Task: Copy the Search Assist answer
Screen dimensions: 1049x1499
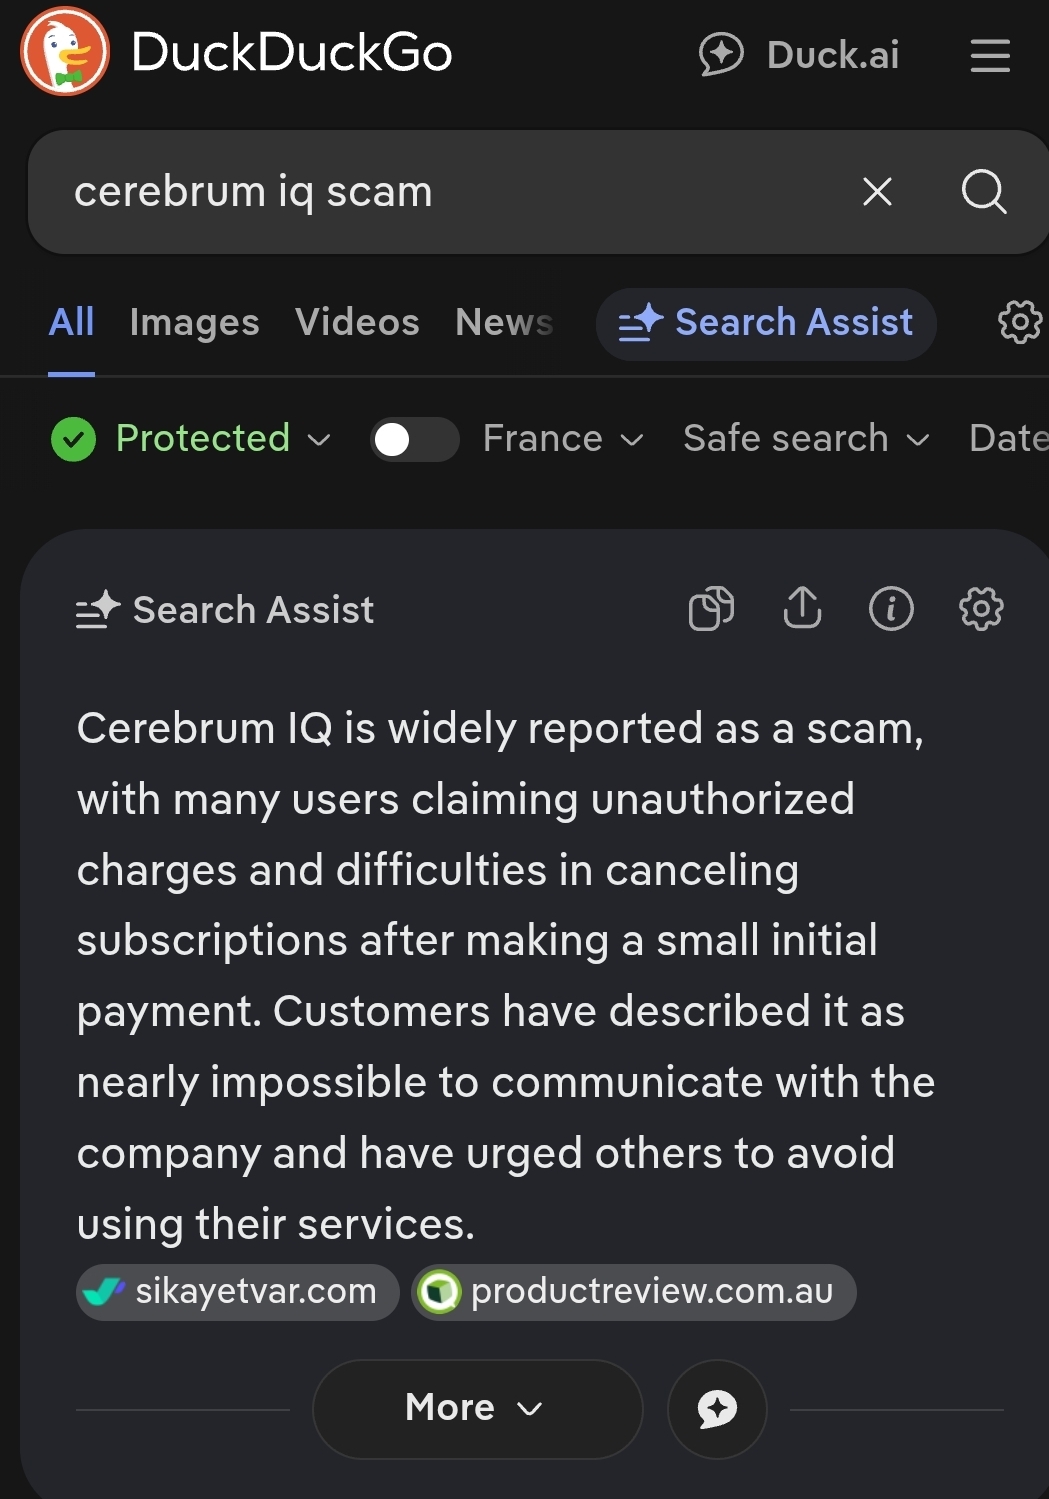Action: (711, 608)
